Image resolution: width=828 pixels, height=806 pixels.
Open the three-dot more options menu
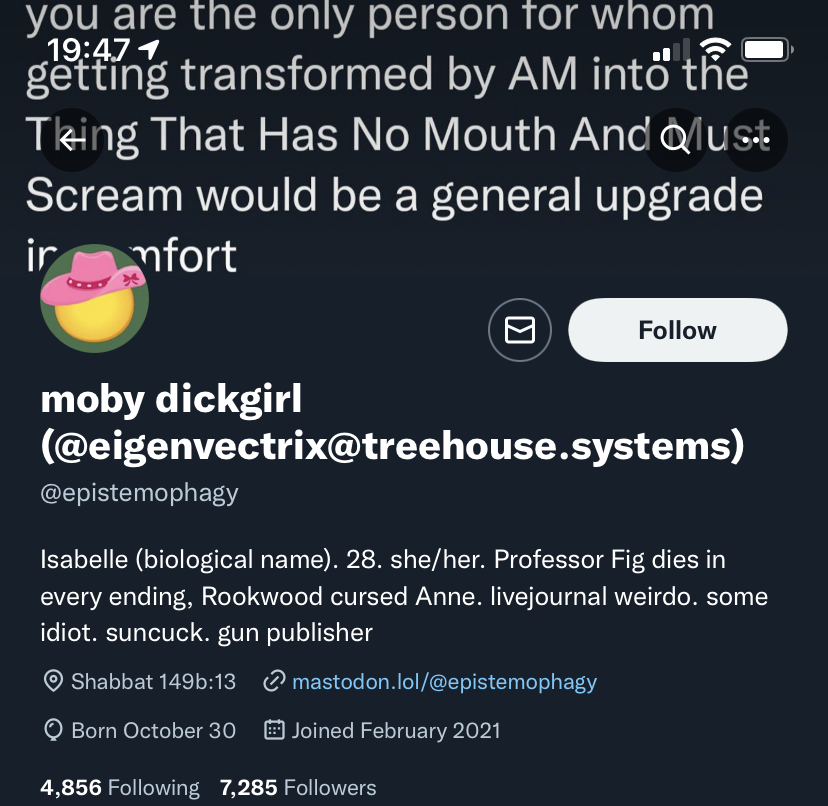756,140
